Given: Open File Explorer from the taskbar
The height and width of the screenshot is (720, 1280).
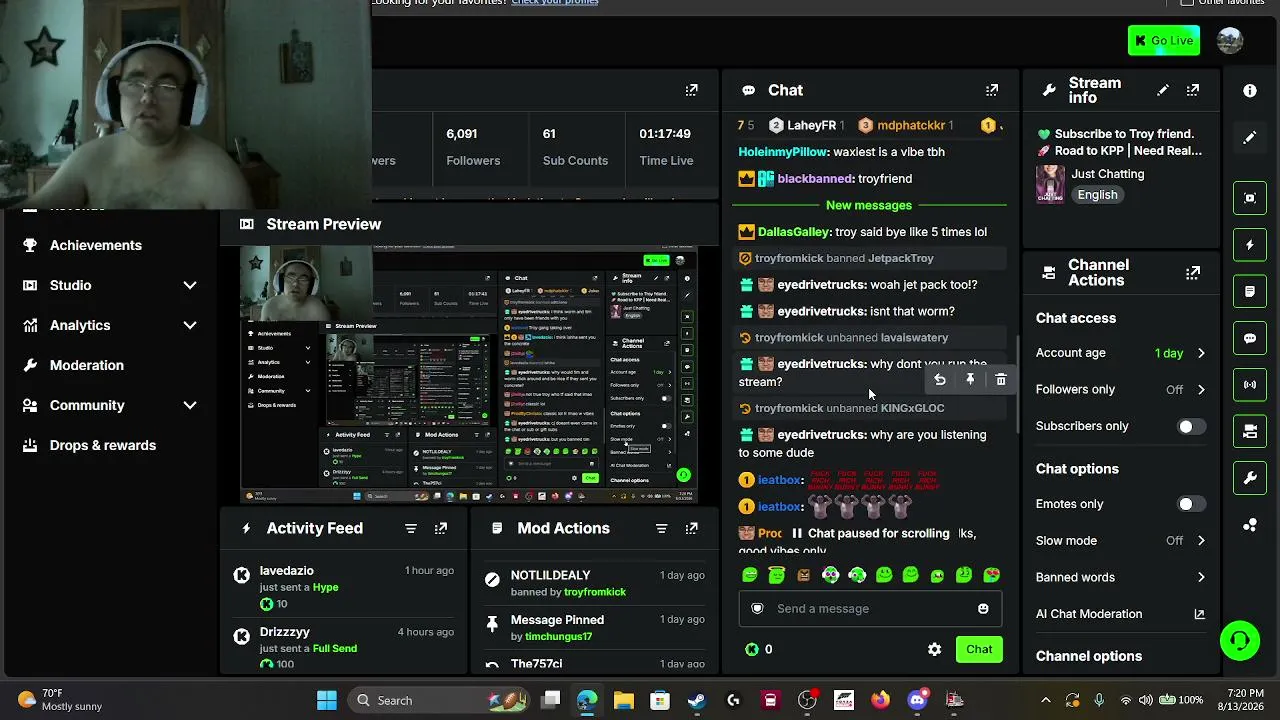Looking at the screenshot, I should click(623, 700).
